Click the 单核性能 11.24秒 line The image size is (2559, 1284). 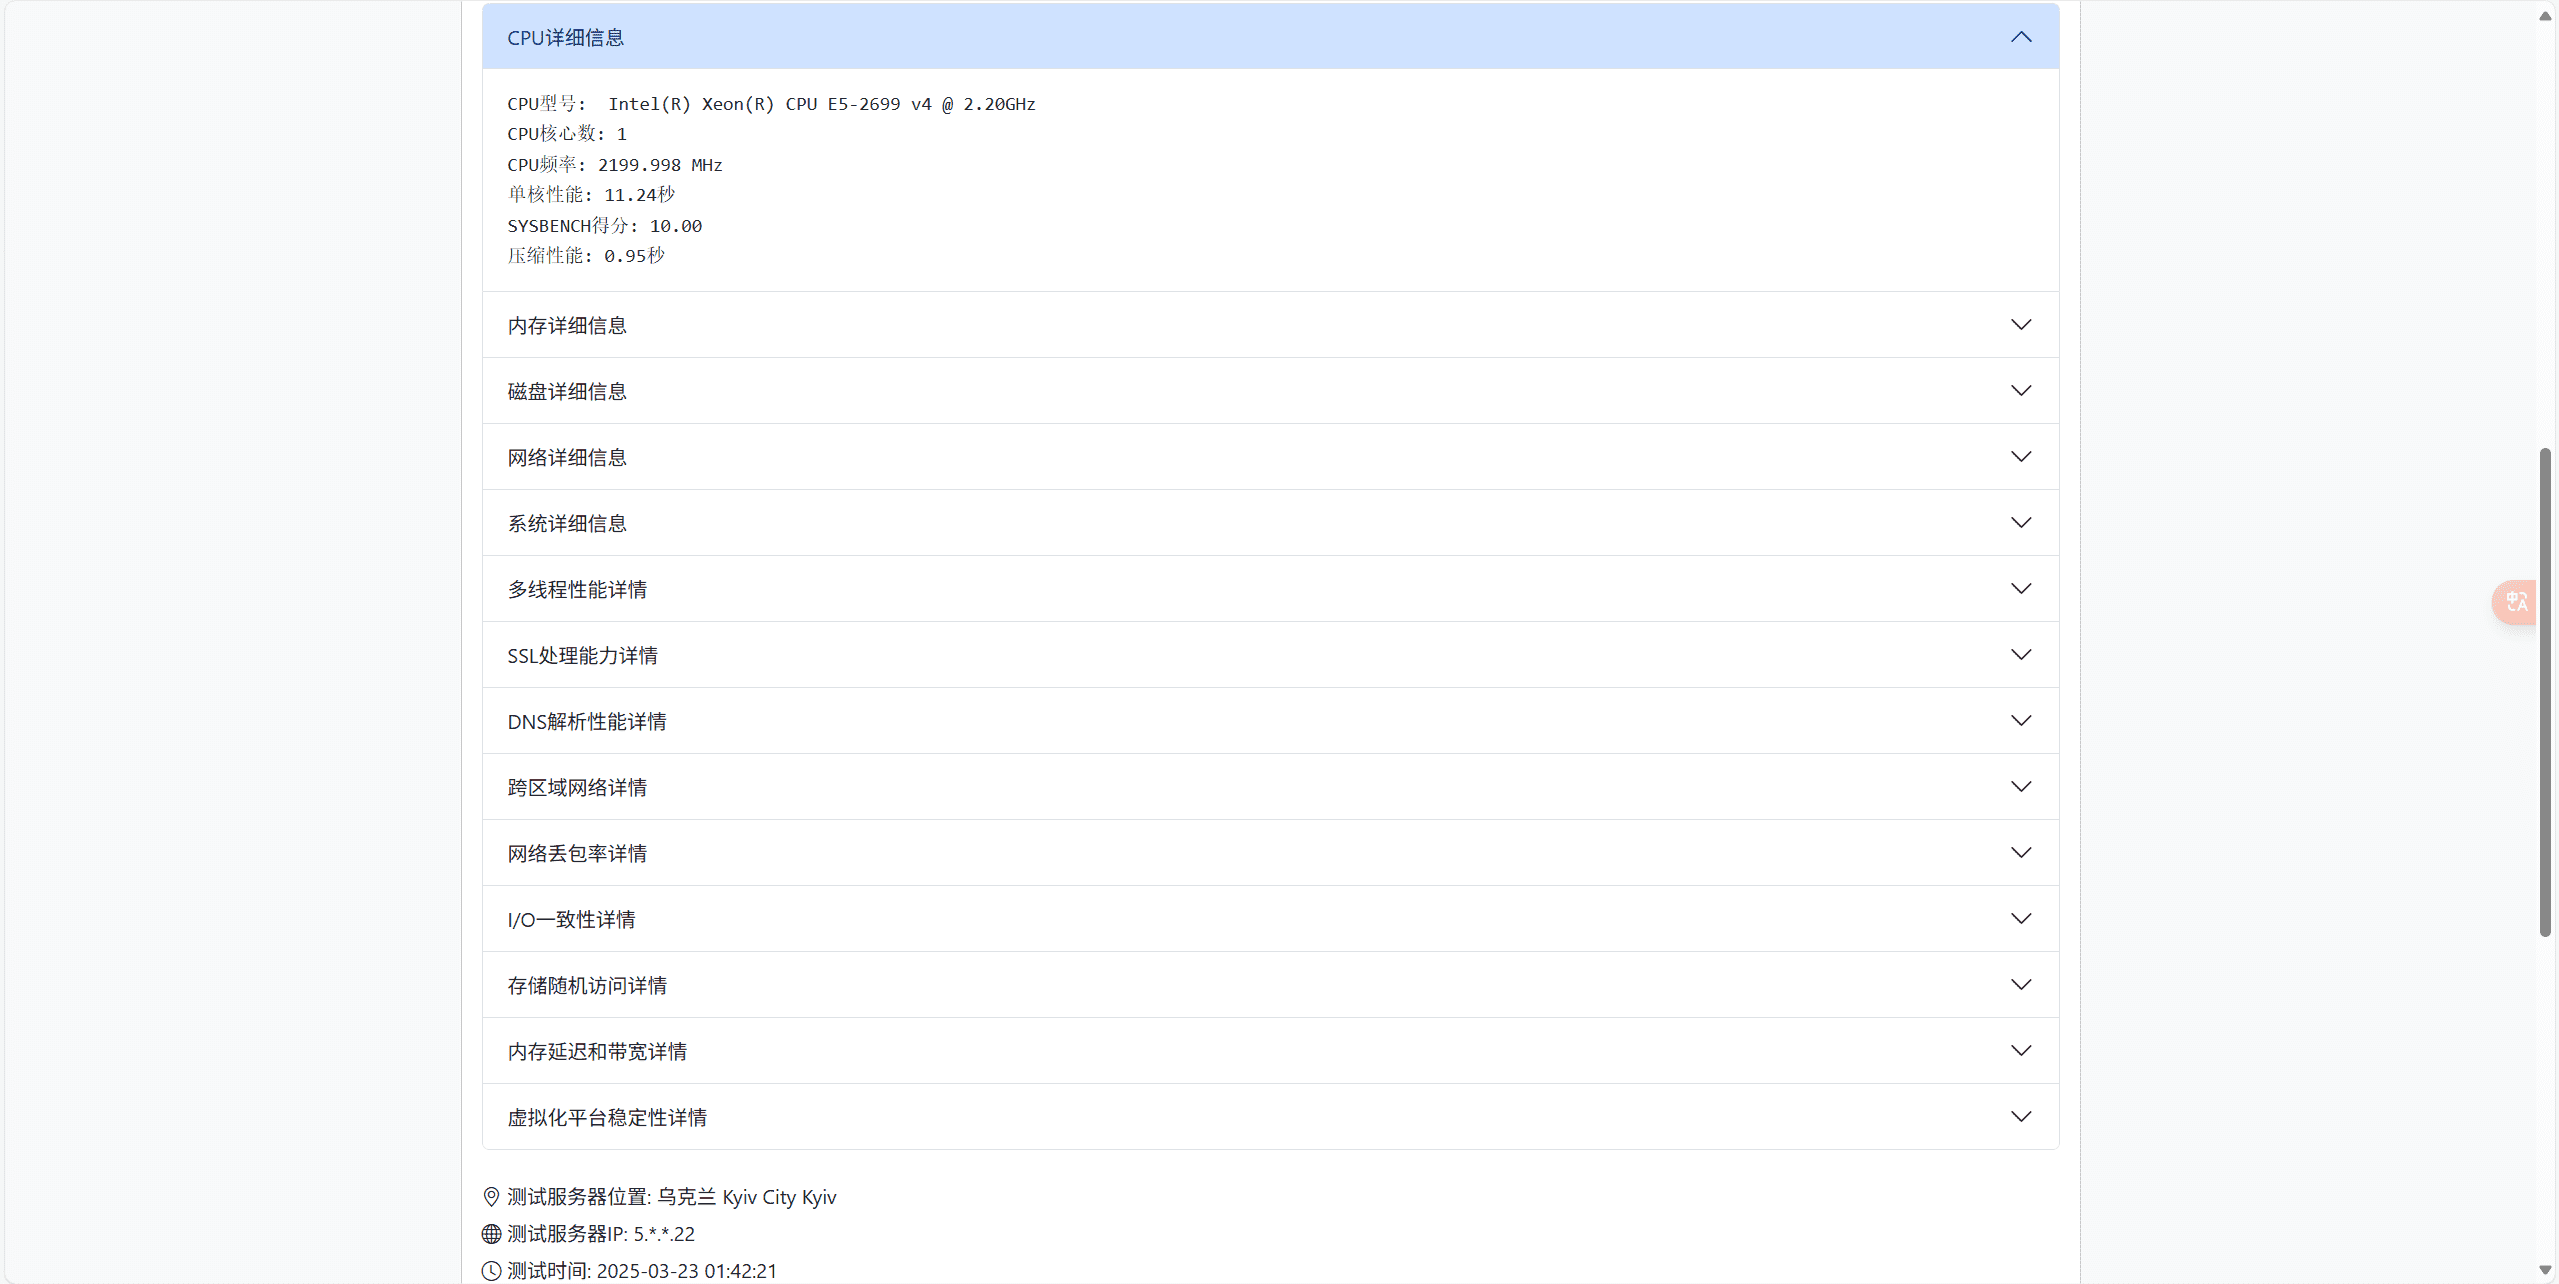[591, 195]
